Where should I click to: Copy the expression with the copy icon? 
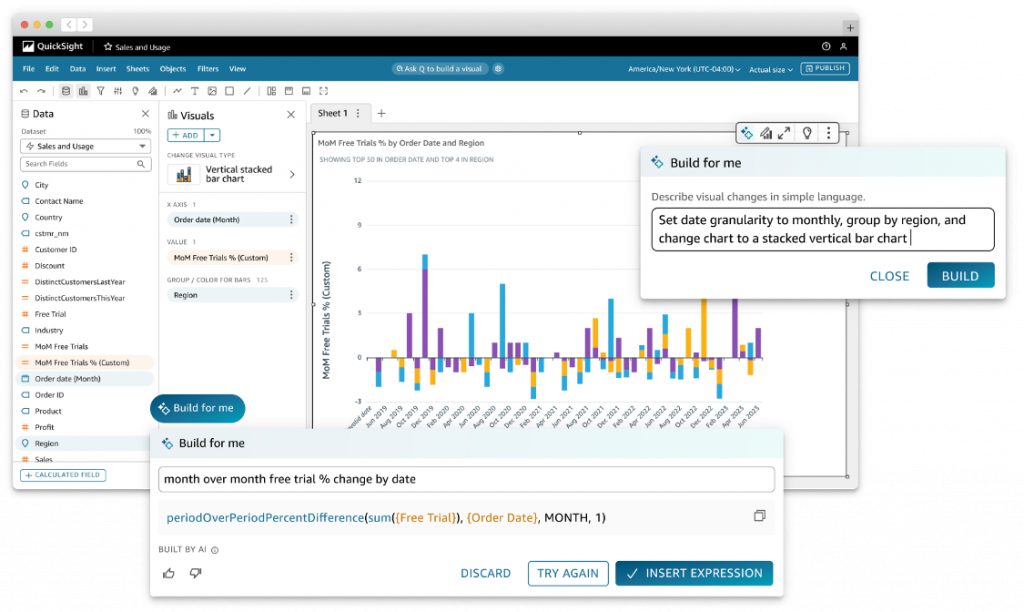[x=759, y=516]
